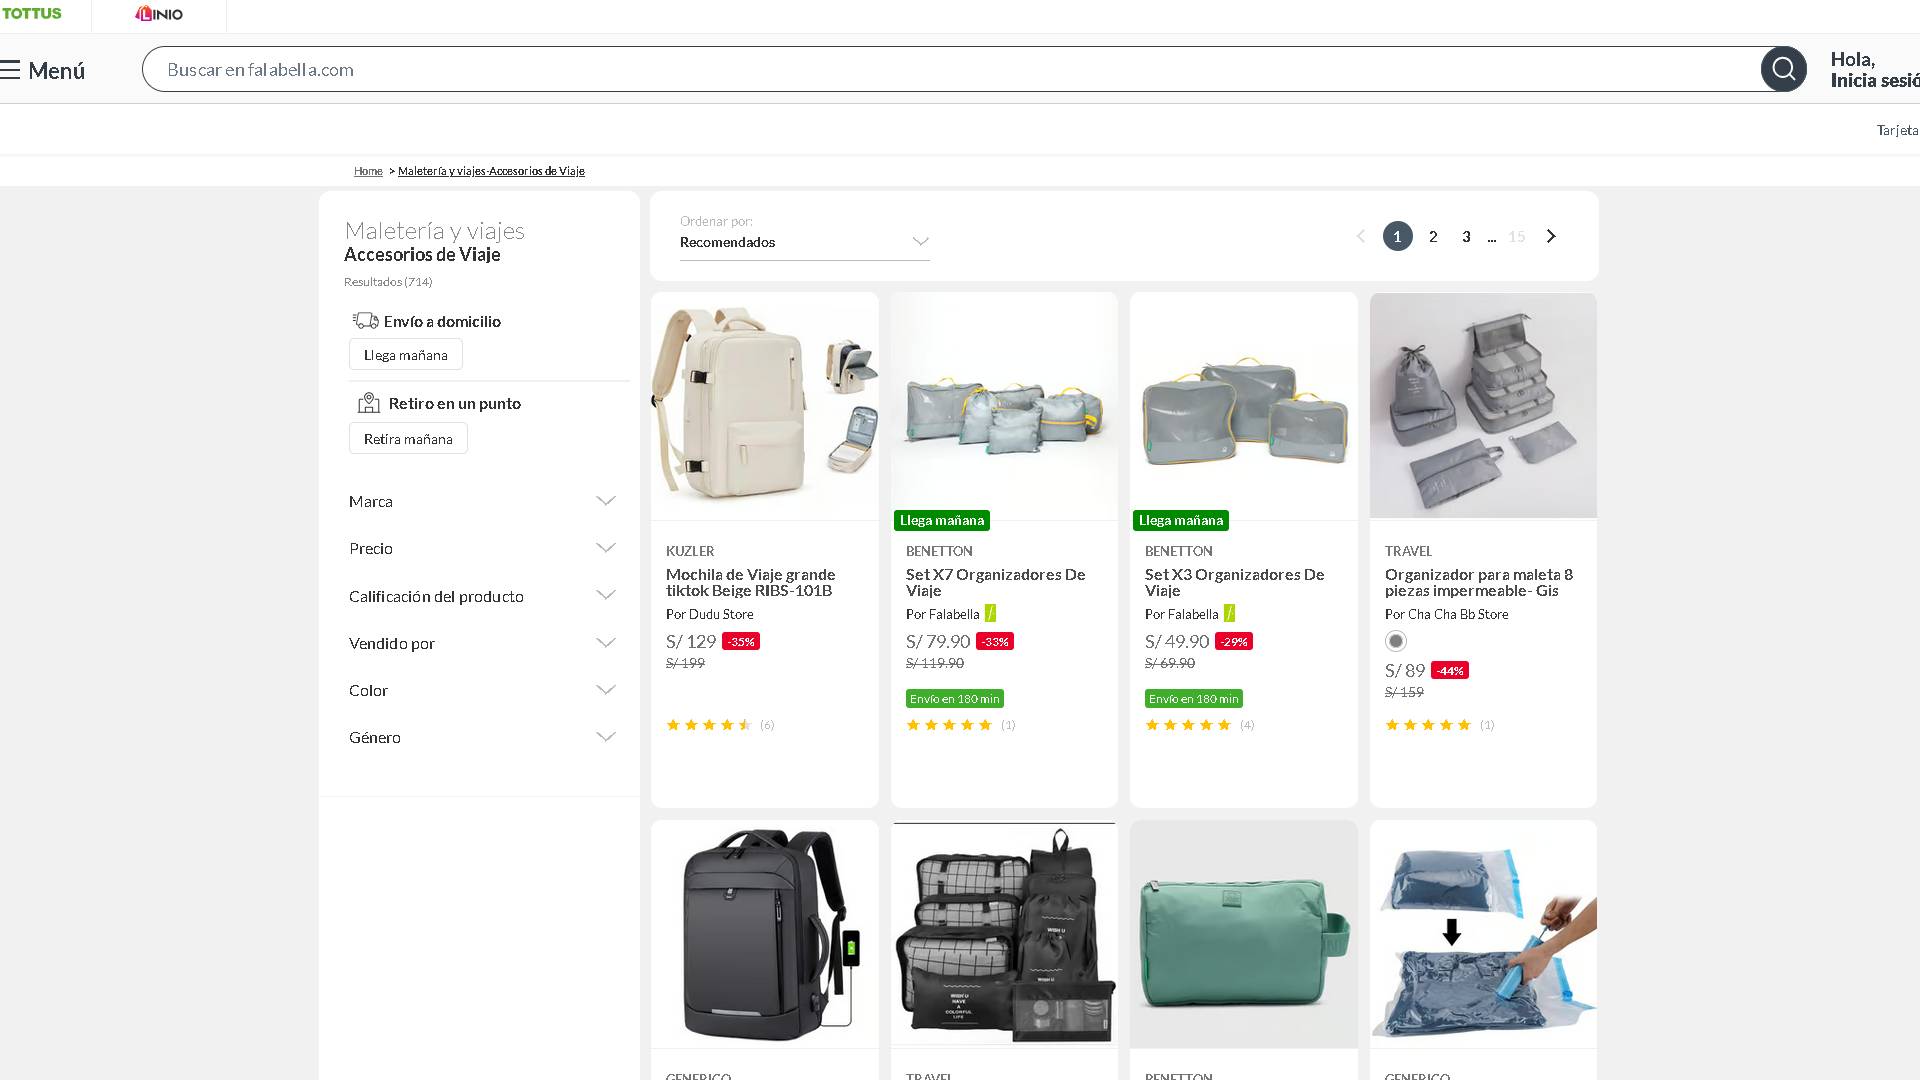This screenshot has height=1080, width=1920.
Task: Expand Calificación del producto filter
Action: pos(482,596)
